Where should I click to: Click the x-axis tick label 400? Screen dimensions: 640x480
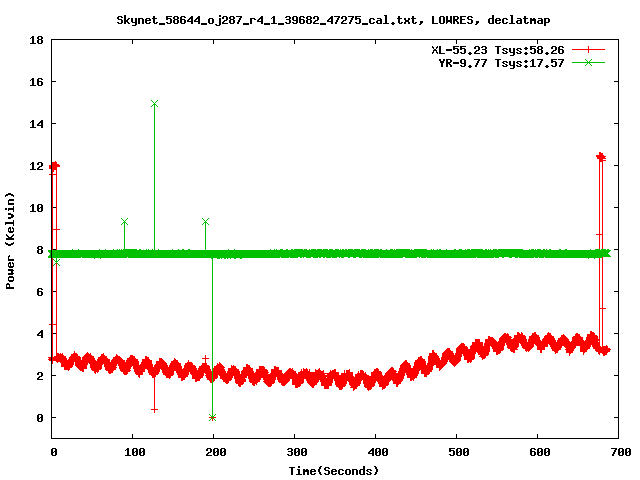(x=378, y=452)
